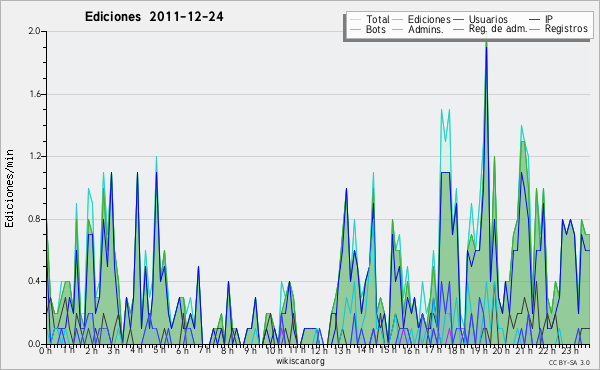This screenshot has height=370, width=600.
Task: Click the 'Ediciones/min' y-axis label
Action: [9, 188]
